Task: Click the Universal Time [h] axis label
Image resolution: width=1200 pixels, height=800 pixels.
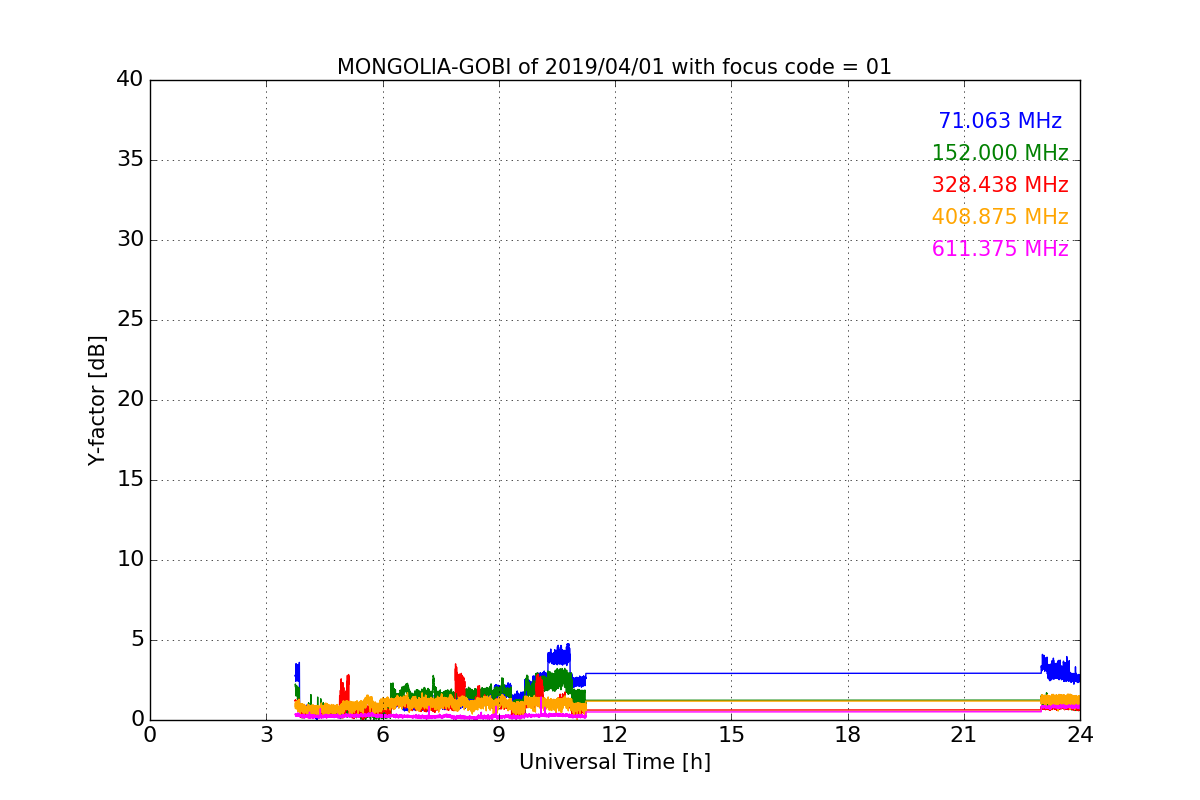Action: [x=614, y=762]
